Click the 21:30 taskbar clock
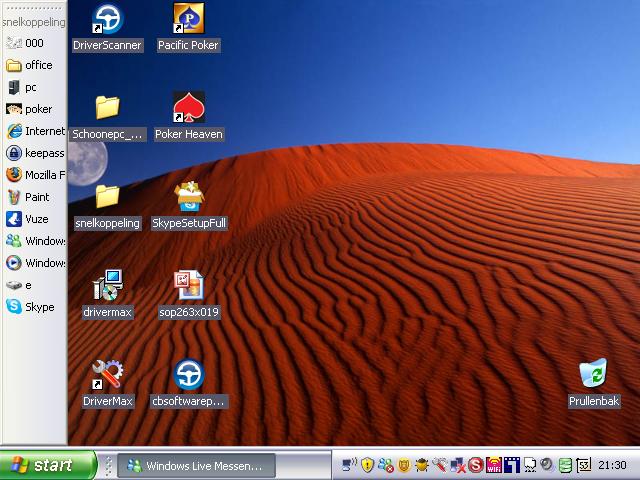Screen dimensions: 640x480 point(612,465)
